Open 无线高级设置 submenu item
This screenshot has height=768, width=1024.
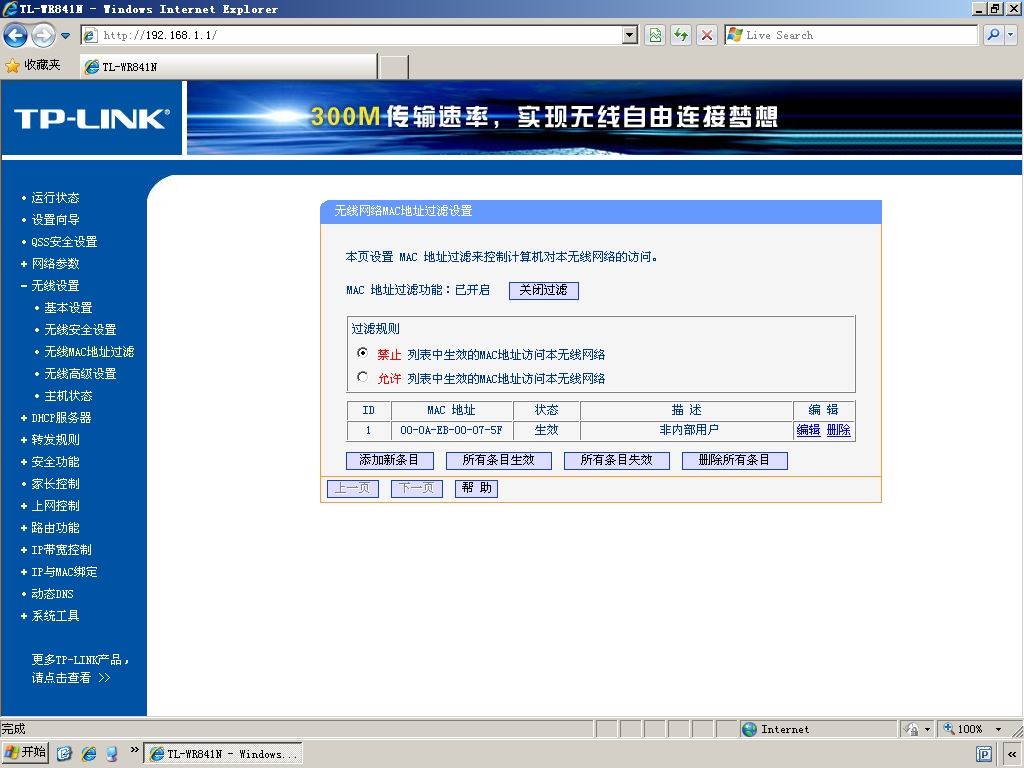pos(80,374)
